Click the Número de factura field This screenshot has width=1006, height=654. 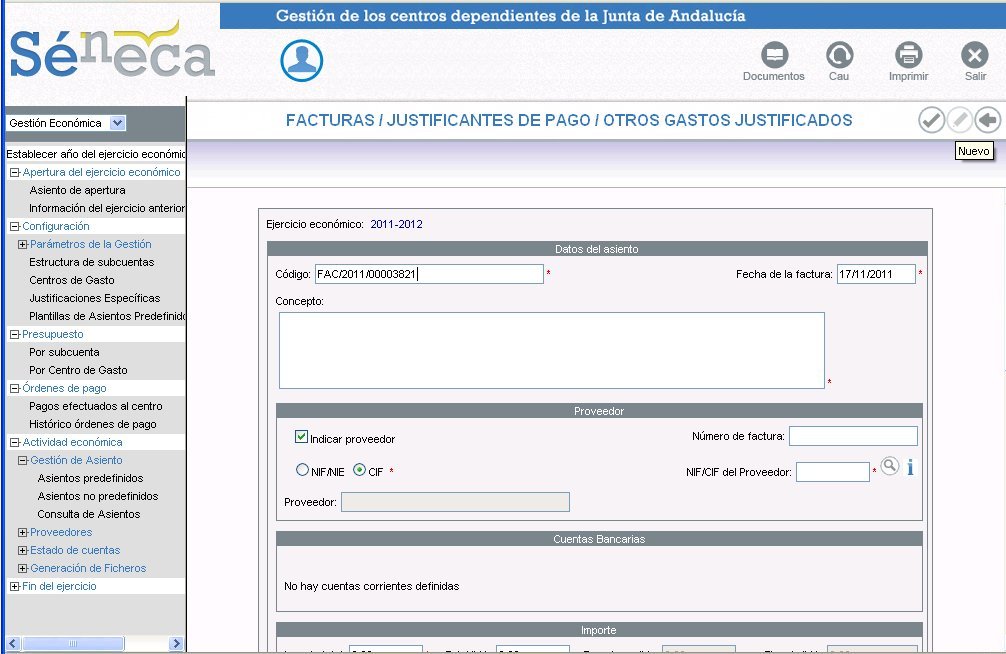(x=853, y=436)
